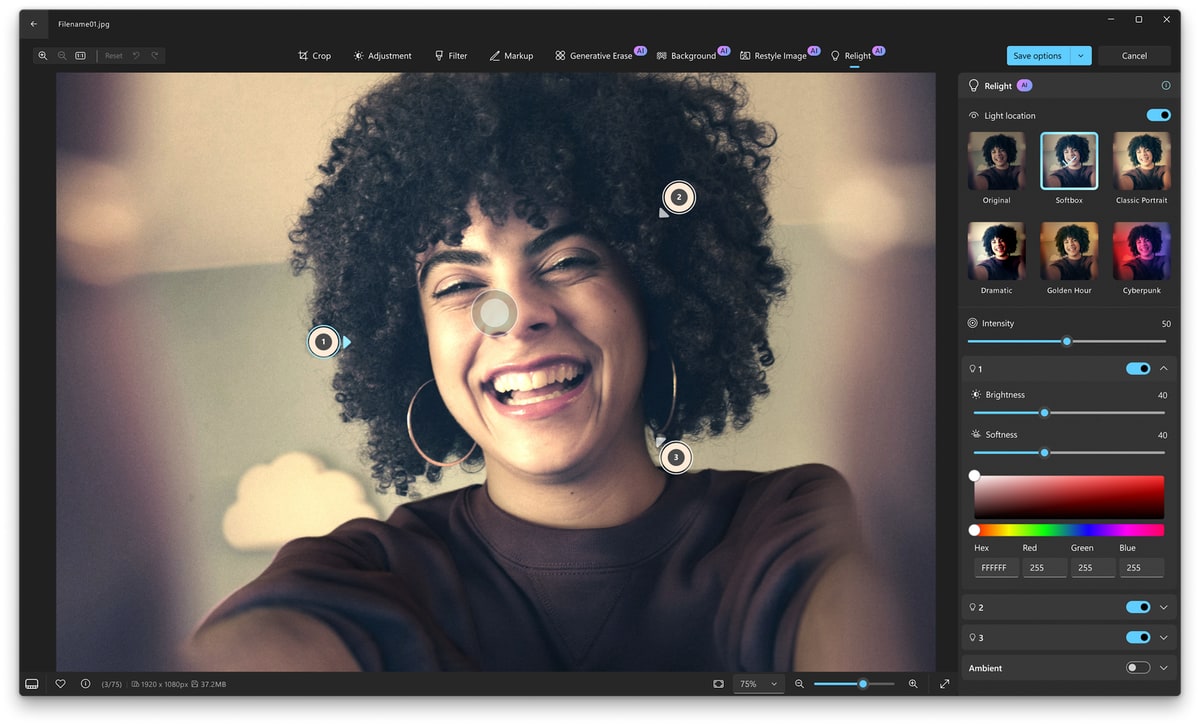1200x725 pixels.
Task: Expand the light 2 settings chevron
Action: (1164, 607)
